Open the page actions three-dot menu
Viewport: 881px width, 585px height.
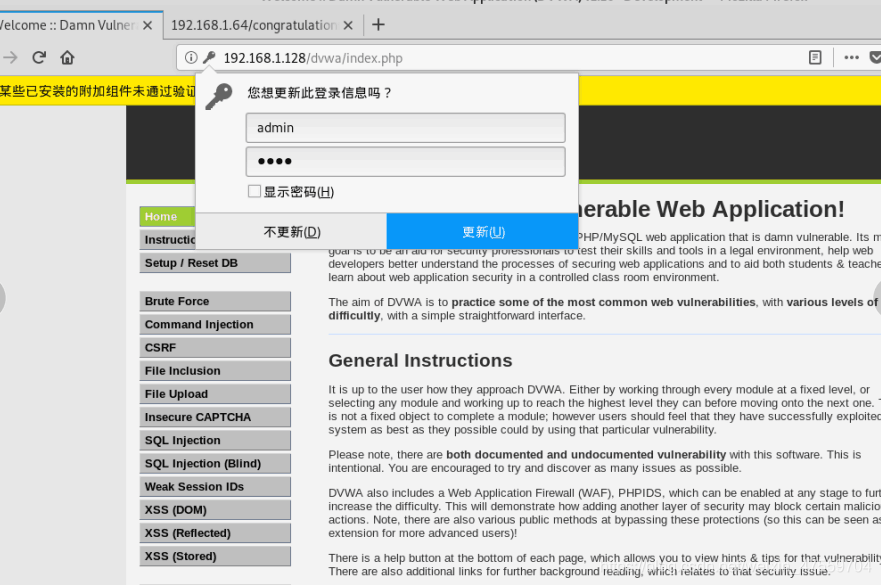[x=851, y=57]
